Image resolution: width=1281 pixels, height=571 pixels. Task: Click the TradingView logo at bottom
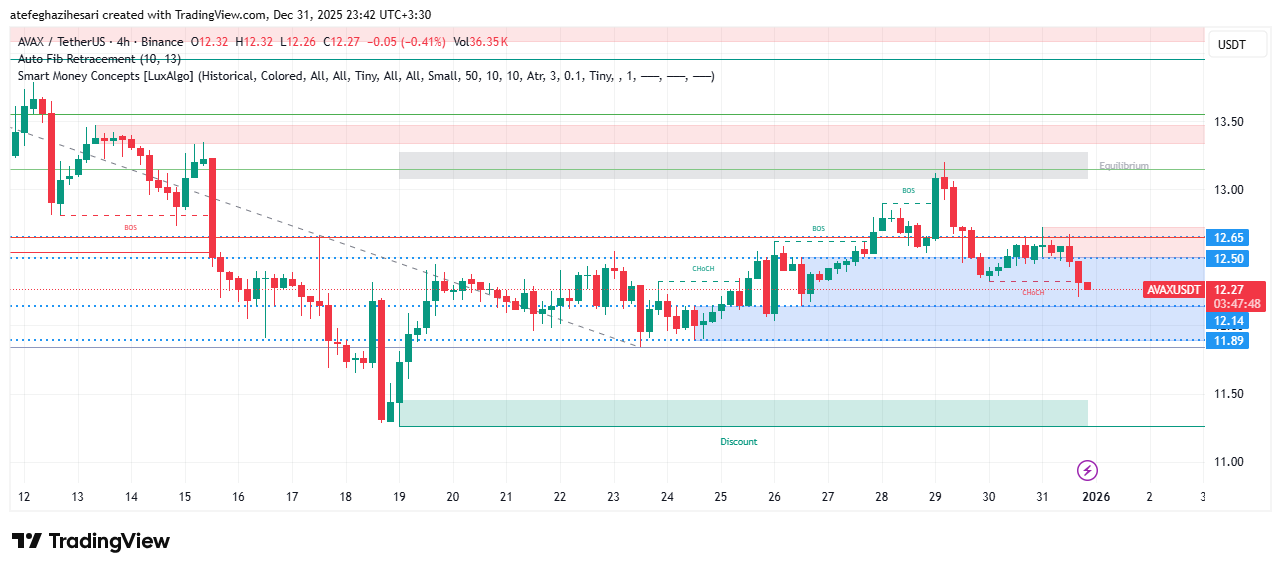[x=91, y=541]
